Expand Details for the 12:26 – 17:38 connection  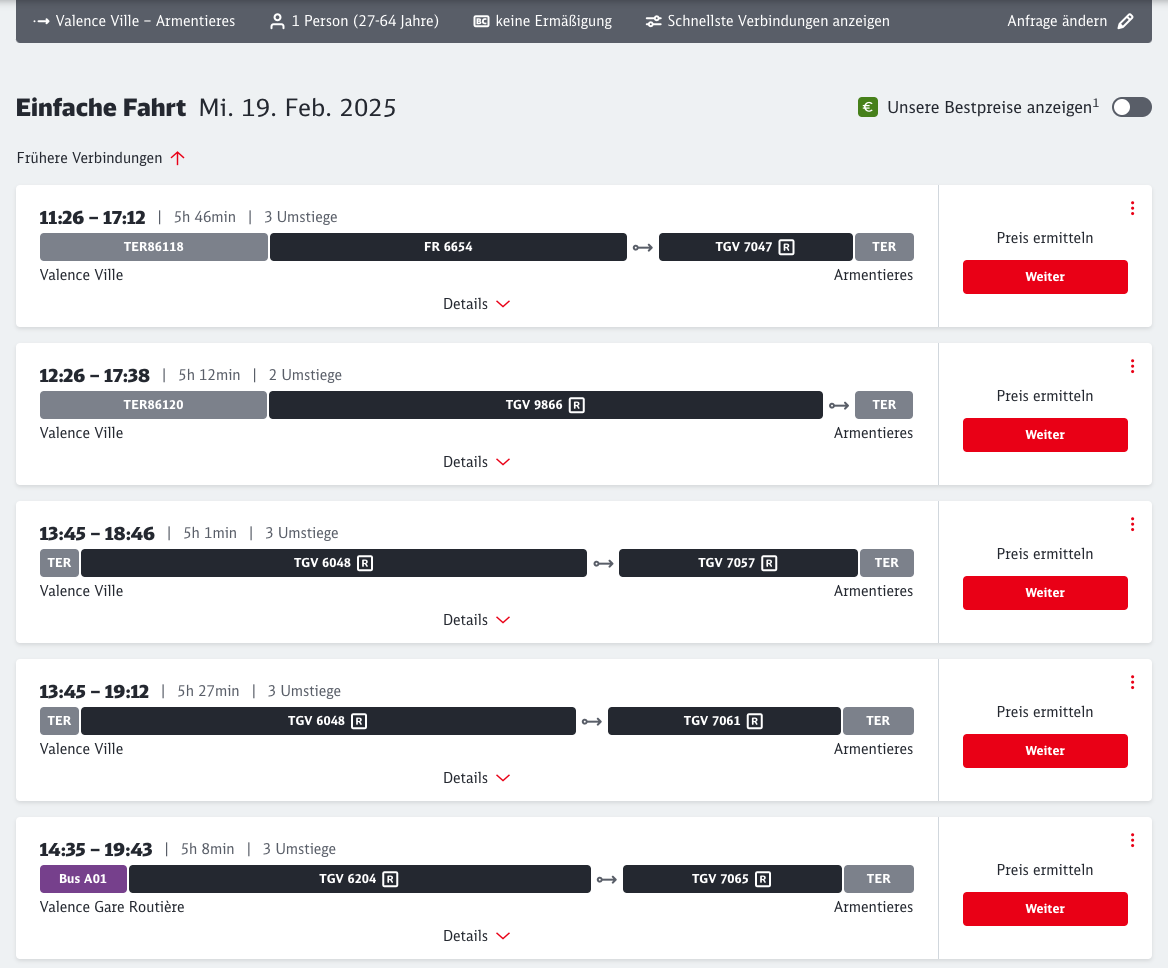[476, 462]
